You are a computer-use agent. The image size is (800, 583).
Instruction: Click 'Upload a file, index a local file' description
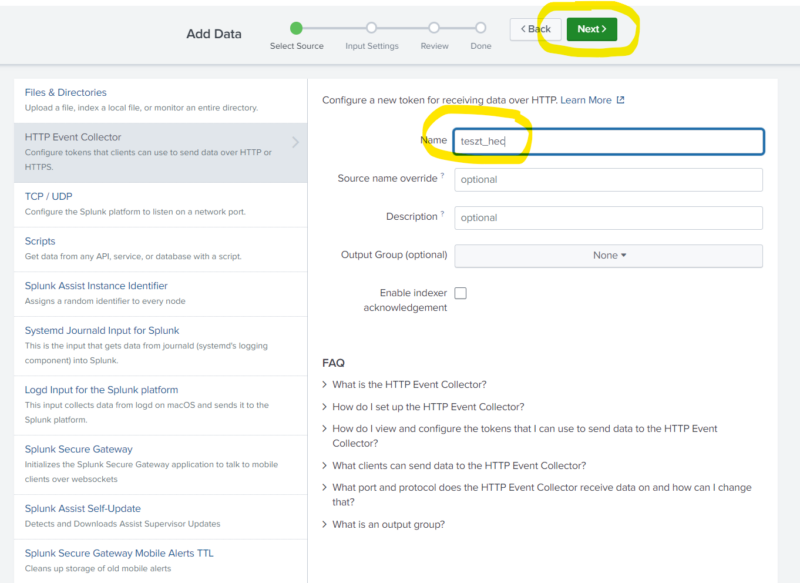141,108
